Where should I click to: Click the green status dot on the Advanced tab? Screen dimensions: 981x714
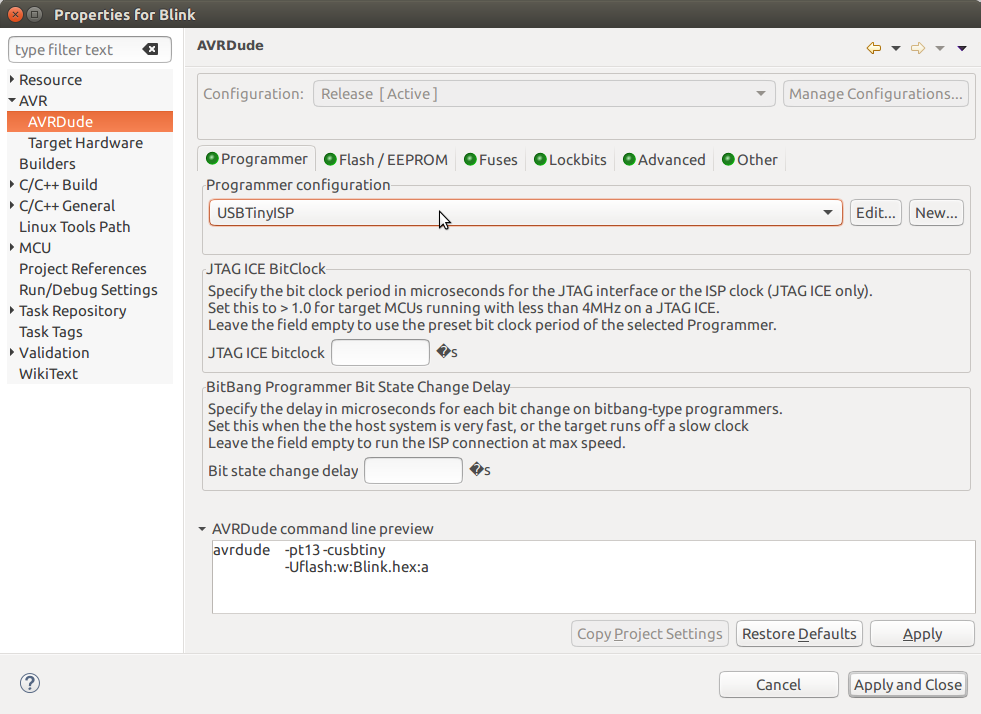pos(629,159)
